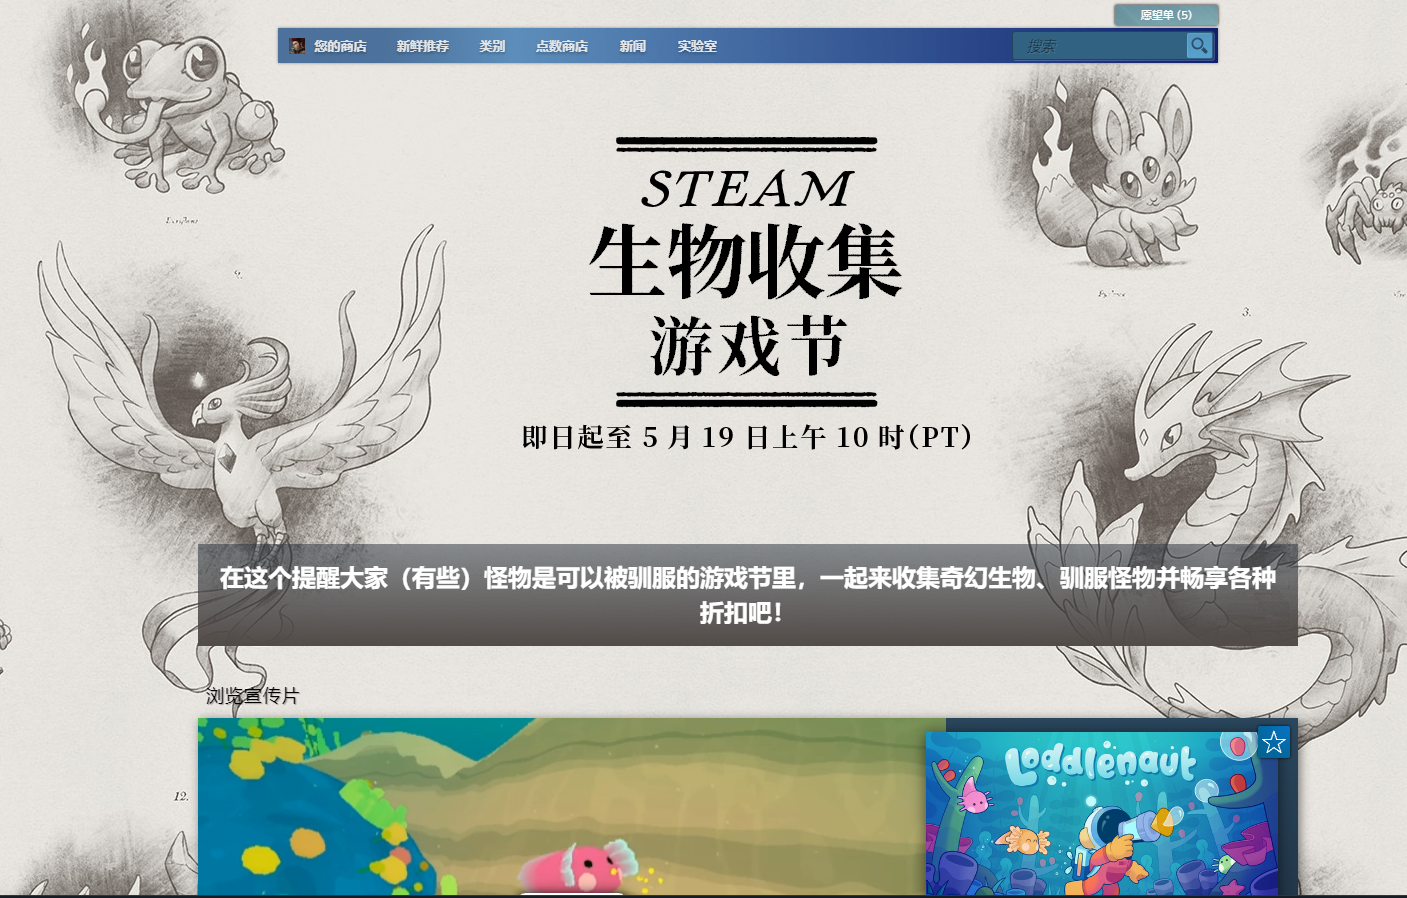Click the date line 即日起至 5 月 19 日
Viewport: 1407px width, 898px height.
click(747, 437)
